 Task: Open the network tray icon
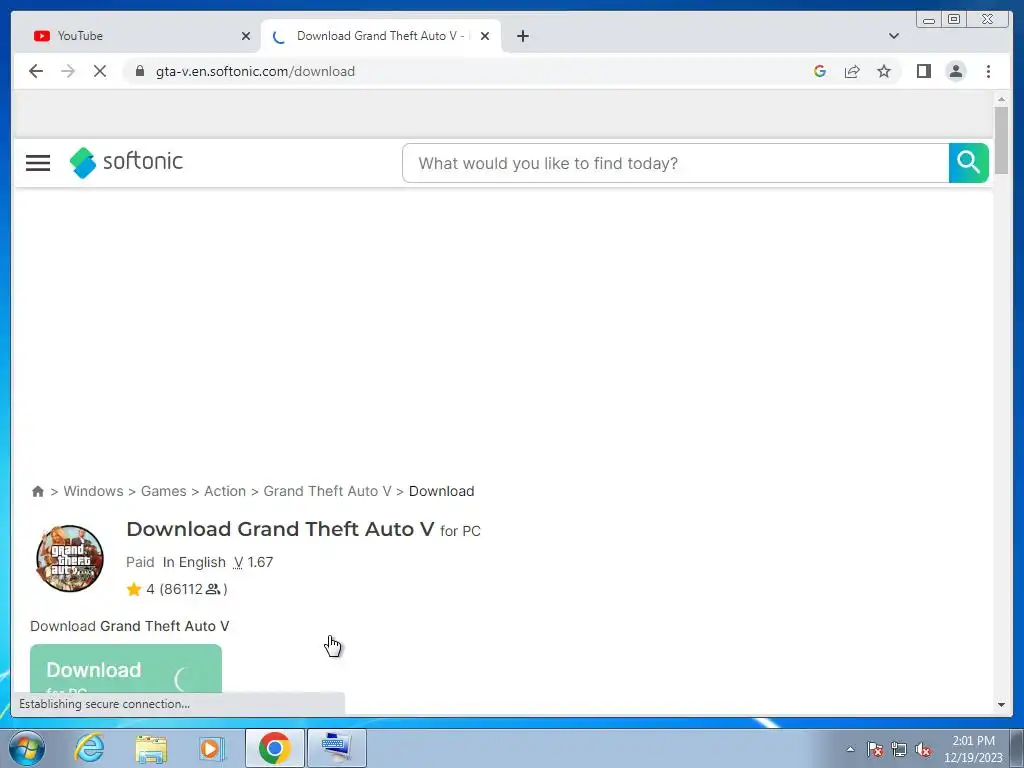[899, 749]
